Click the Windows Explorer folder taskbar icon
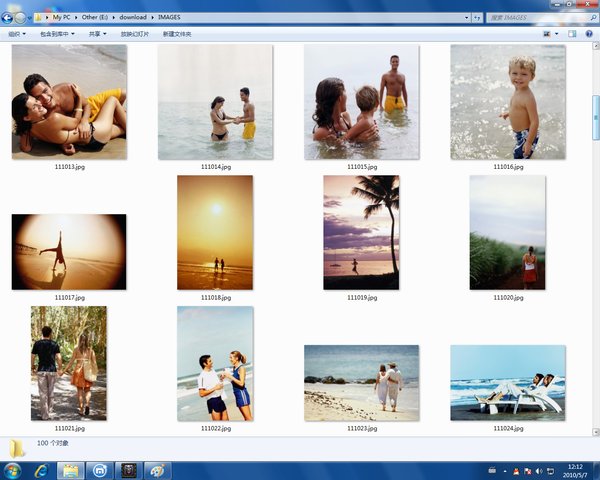 click(71, 469)
